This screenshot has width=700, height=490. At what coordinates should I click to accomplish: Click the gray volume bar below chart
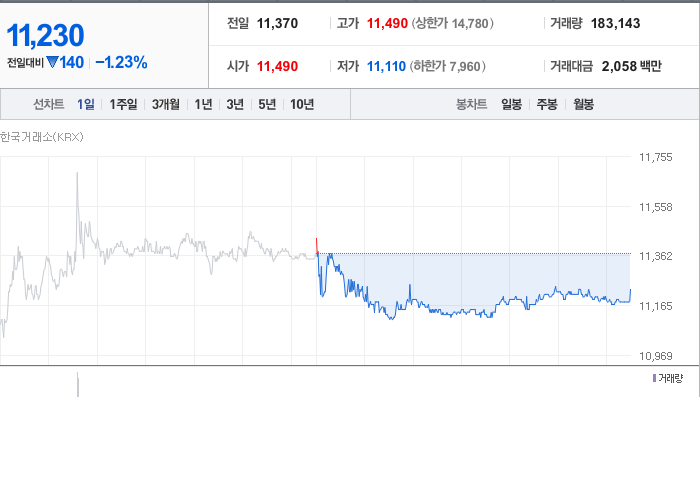point(78,385)
